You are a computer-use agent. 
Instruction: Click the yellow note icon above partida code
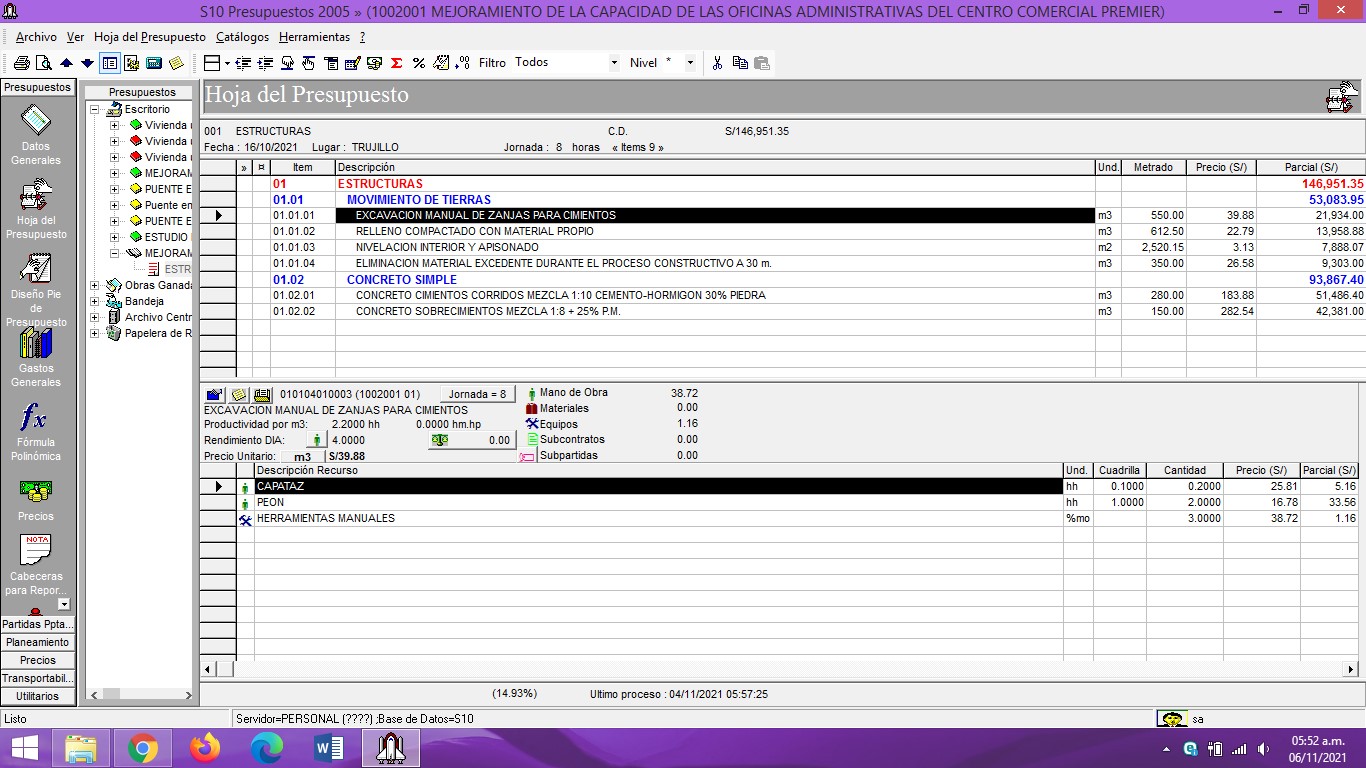click(239, 395)
